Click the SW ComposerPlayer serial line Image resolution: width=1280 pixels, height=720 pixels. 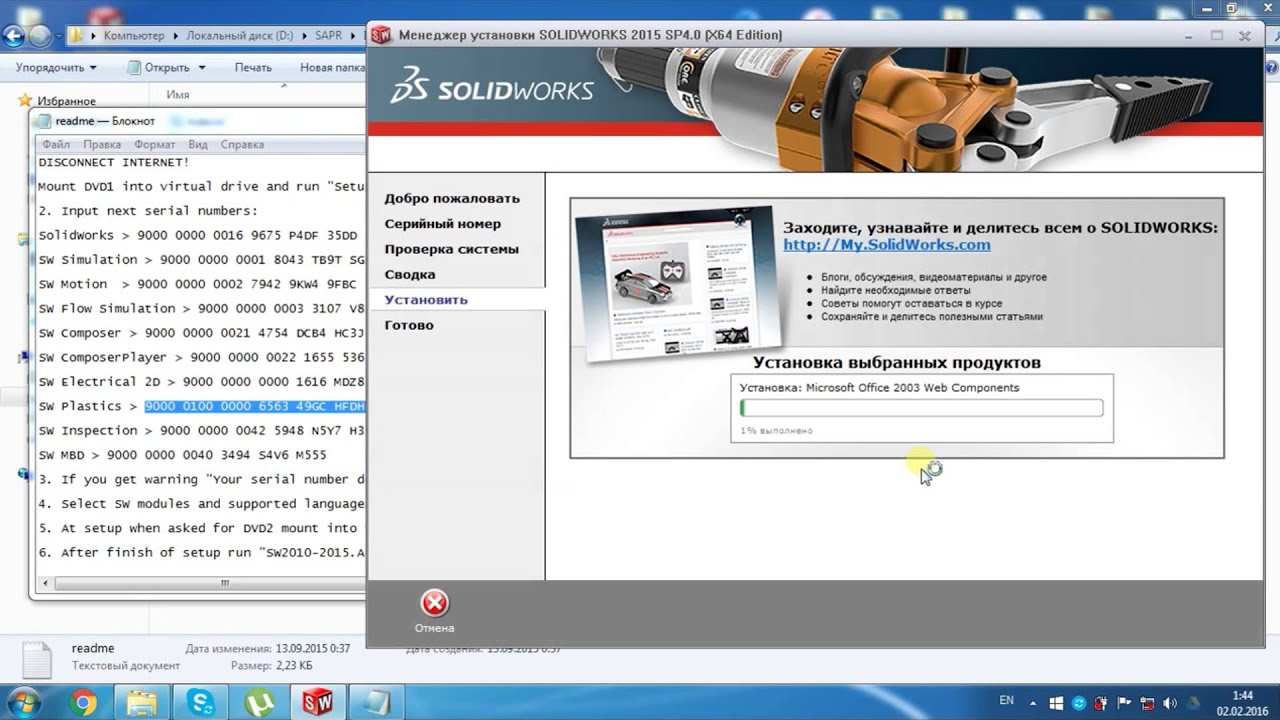coord(202,357)
